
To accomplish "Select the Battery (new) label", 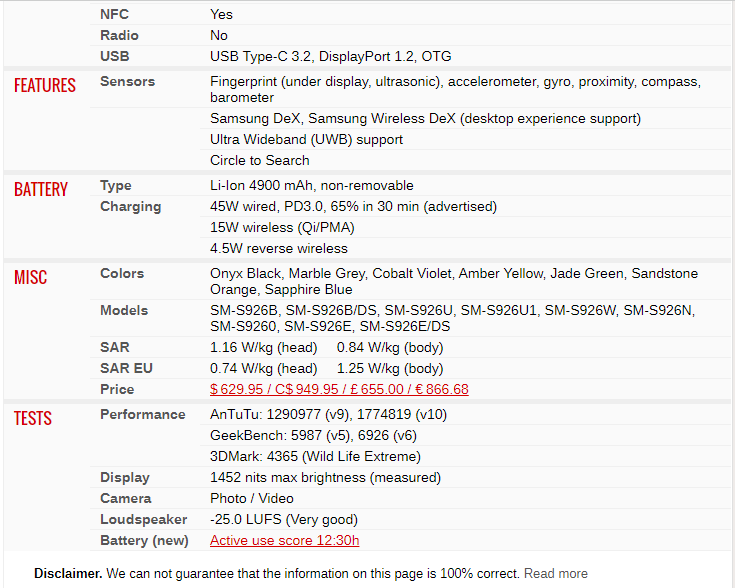I will point(144,541).
